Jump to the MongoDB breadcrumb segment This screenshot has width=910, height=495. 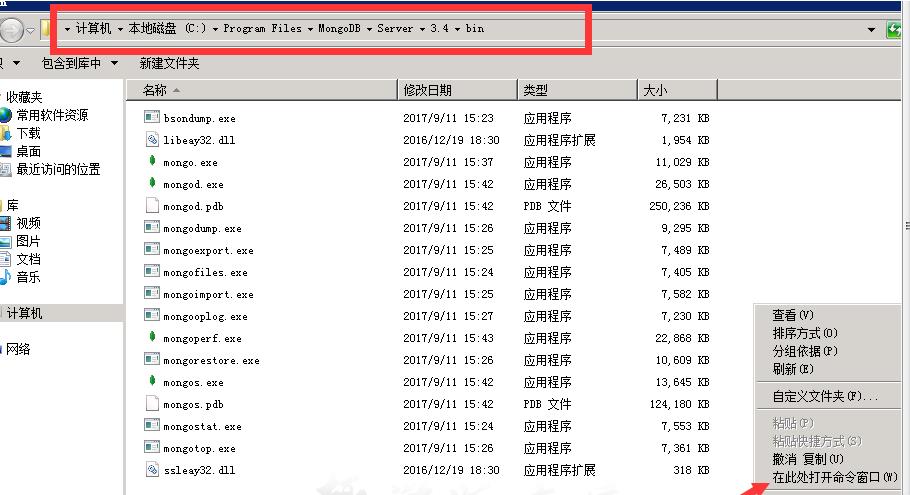pos(339,28)
